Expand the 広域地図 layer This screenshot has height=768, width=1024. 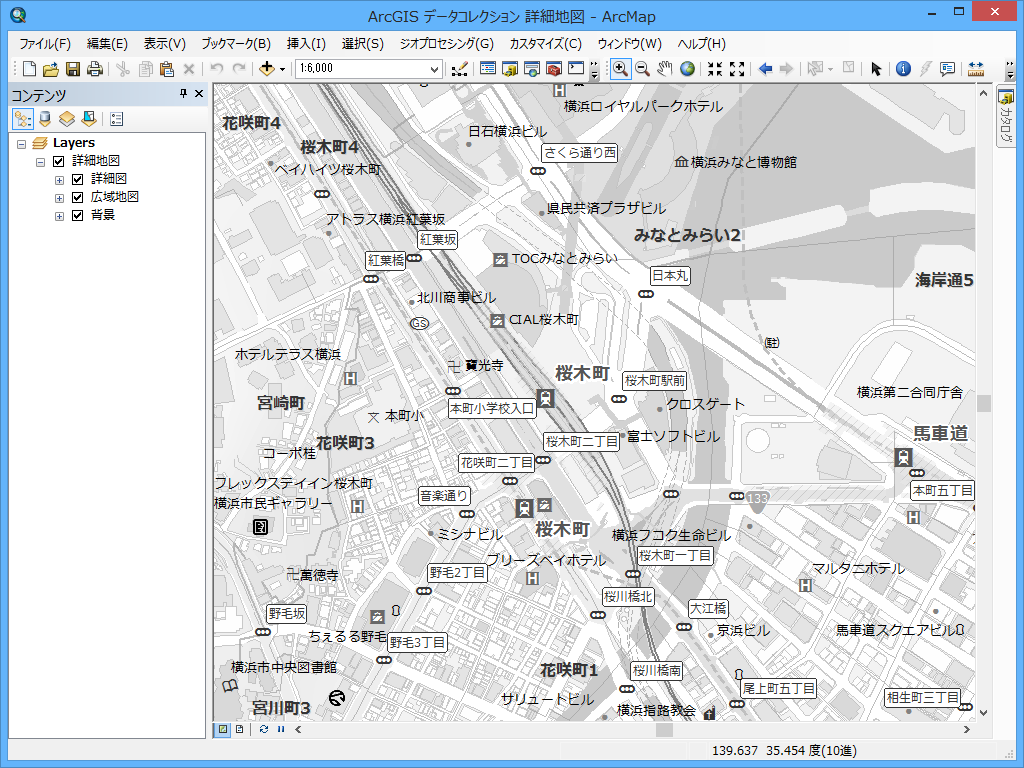[59, 199]
